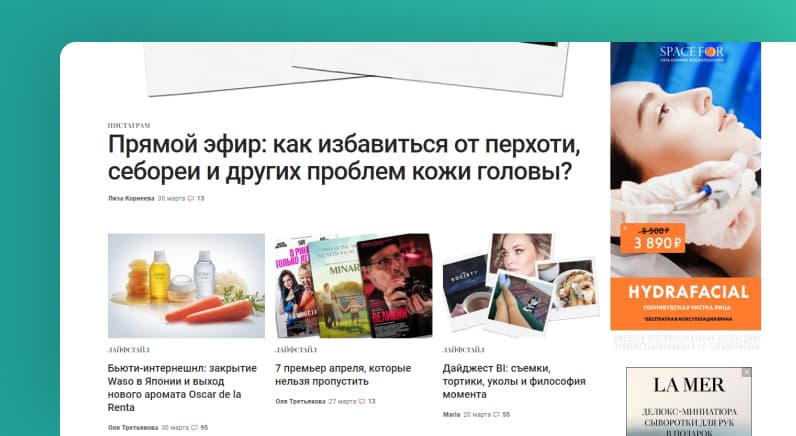
Task: Click the polaroid photos collage thumbnail
Action: pyautogui.click(x=521, y=286)
